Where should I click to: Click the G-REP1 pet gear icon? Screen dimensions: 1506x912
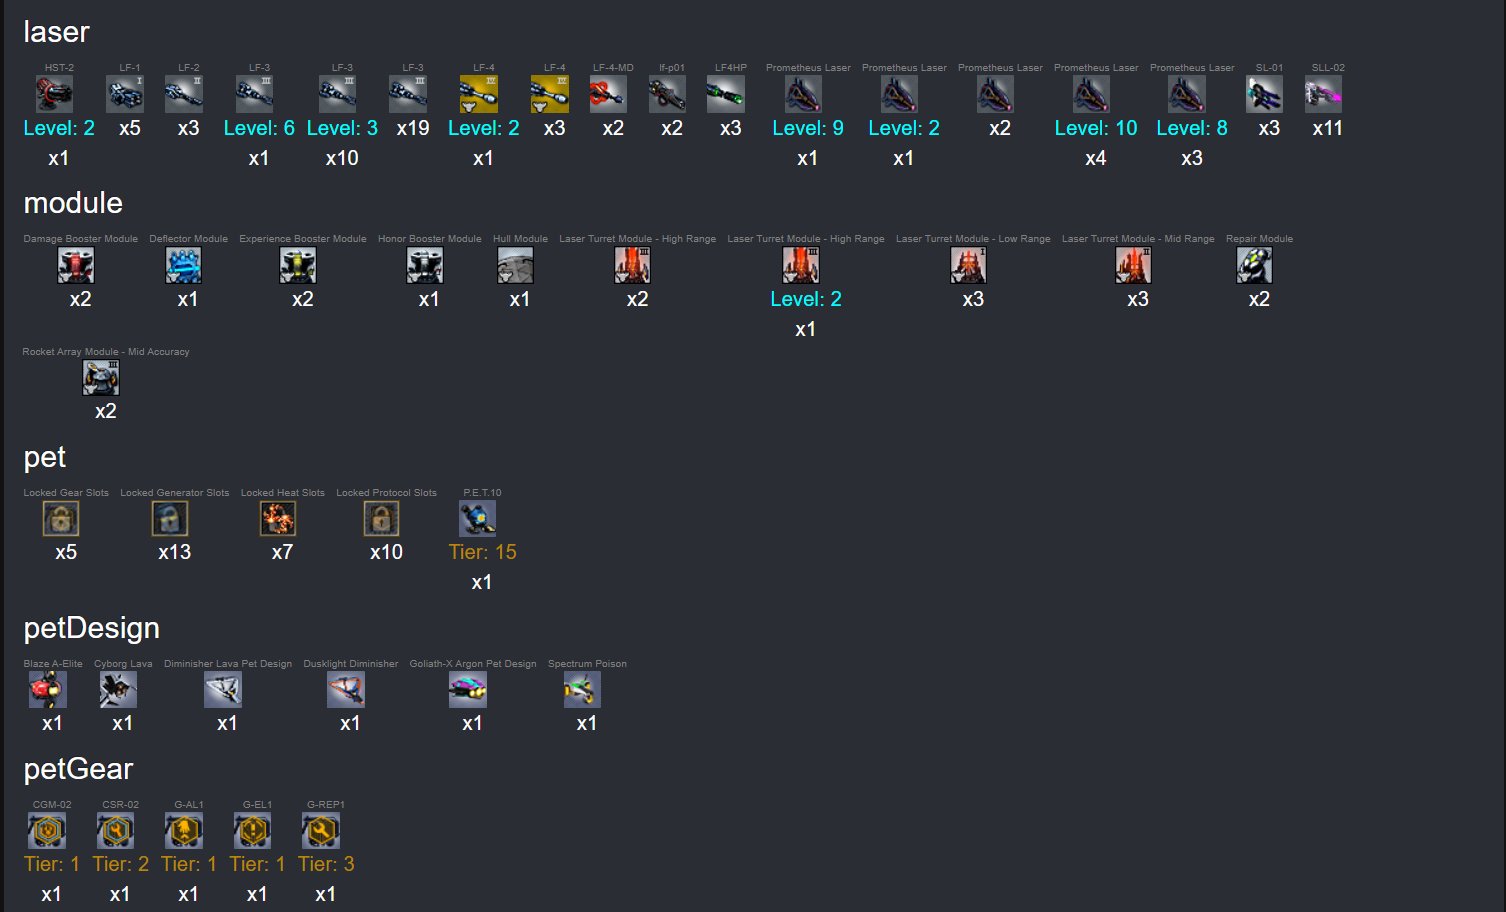(321, 831)
